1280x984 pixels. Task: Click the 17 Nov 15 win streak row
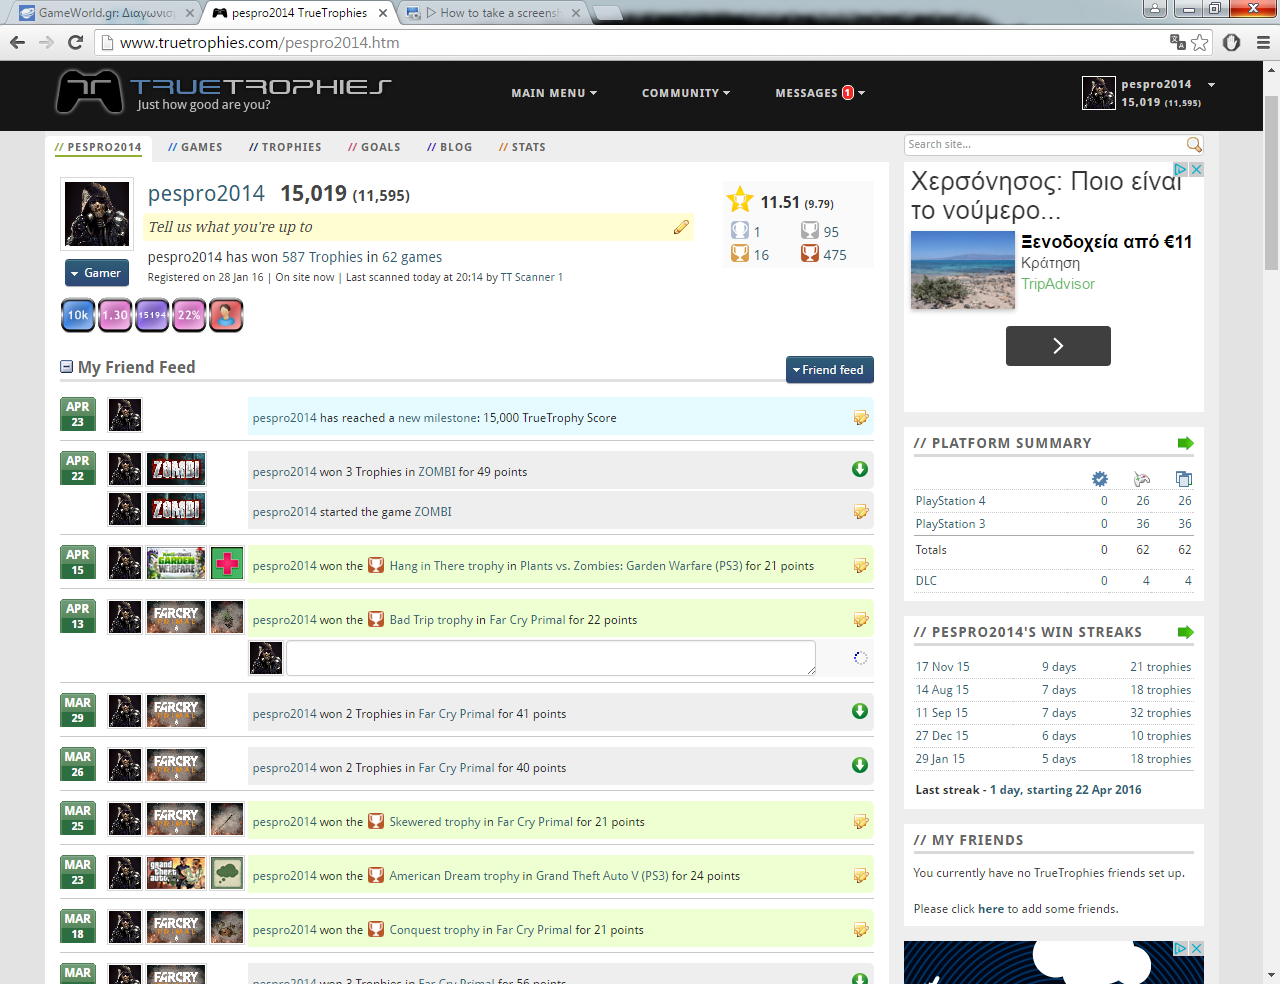tap(1053, 667)
